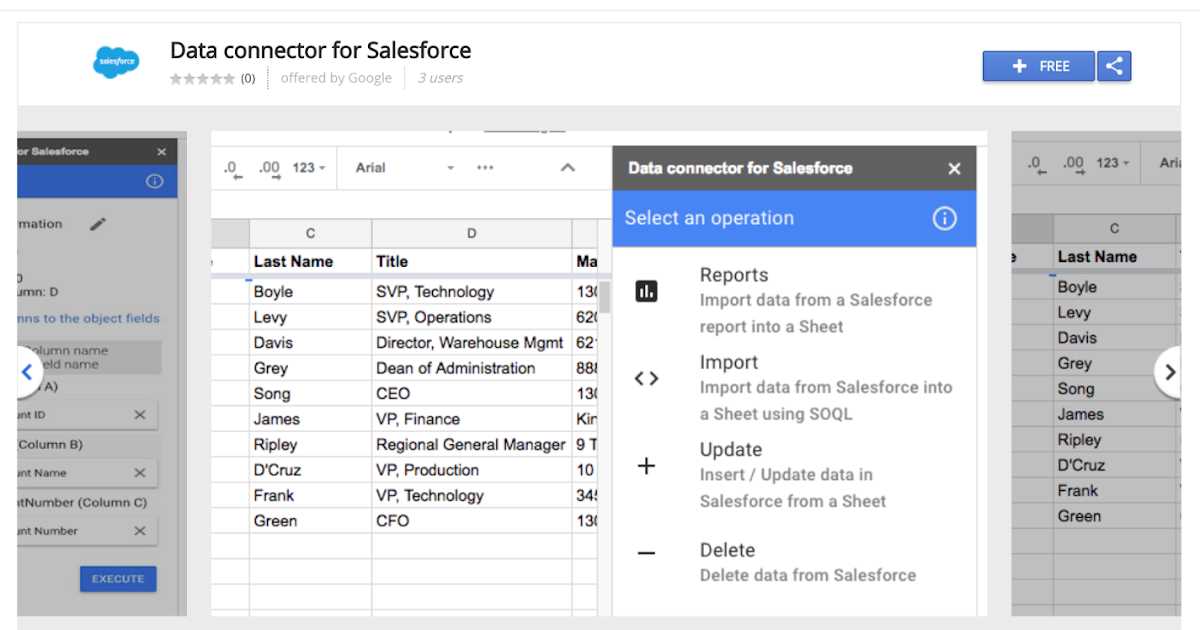The width and height of the screenshot is (1200, 630).
Task: Click the Salesforce cloud logo
Action: pos(116,63)
